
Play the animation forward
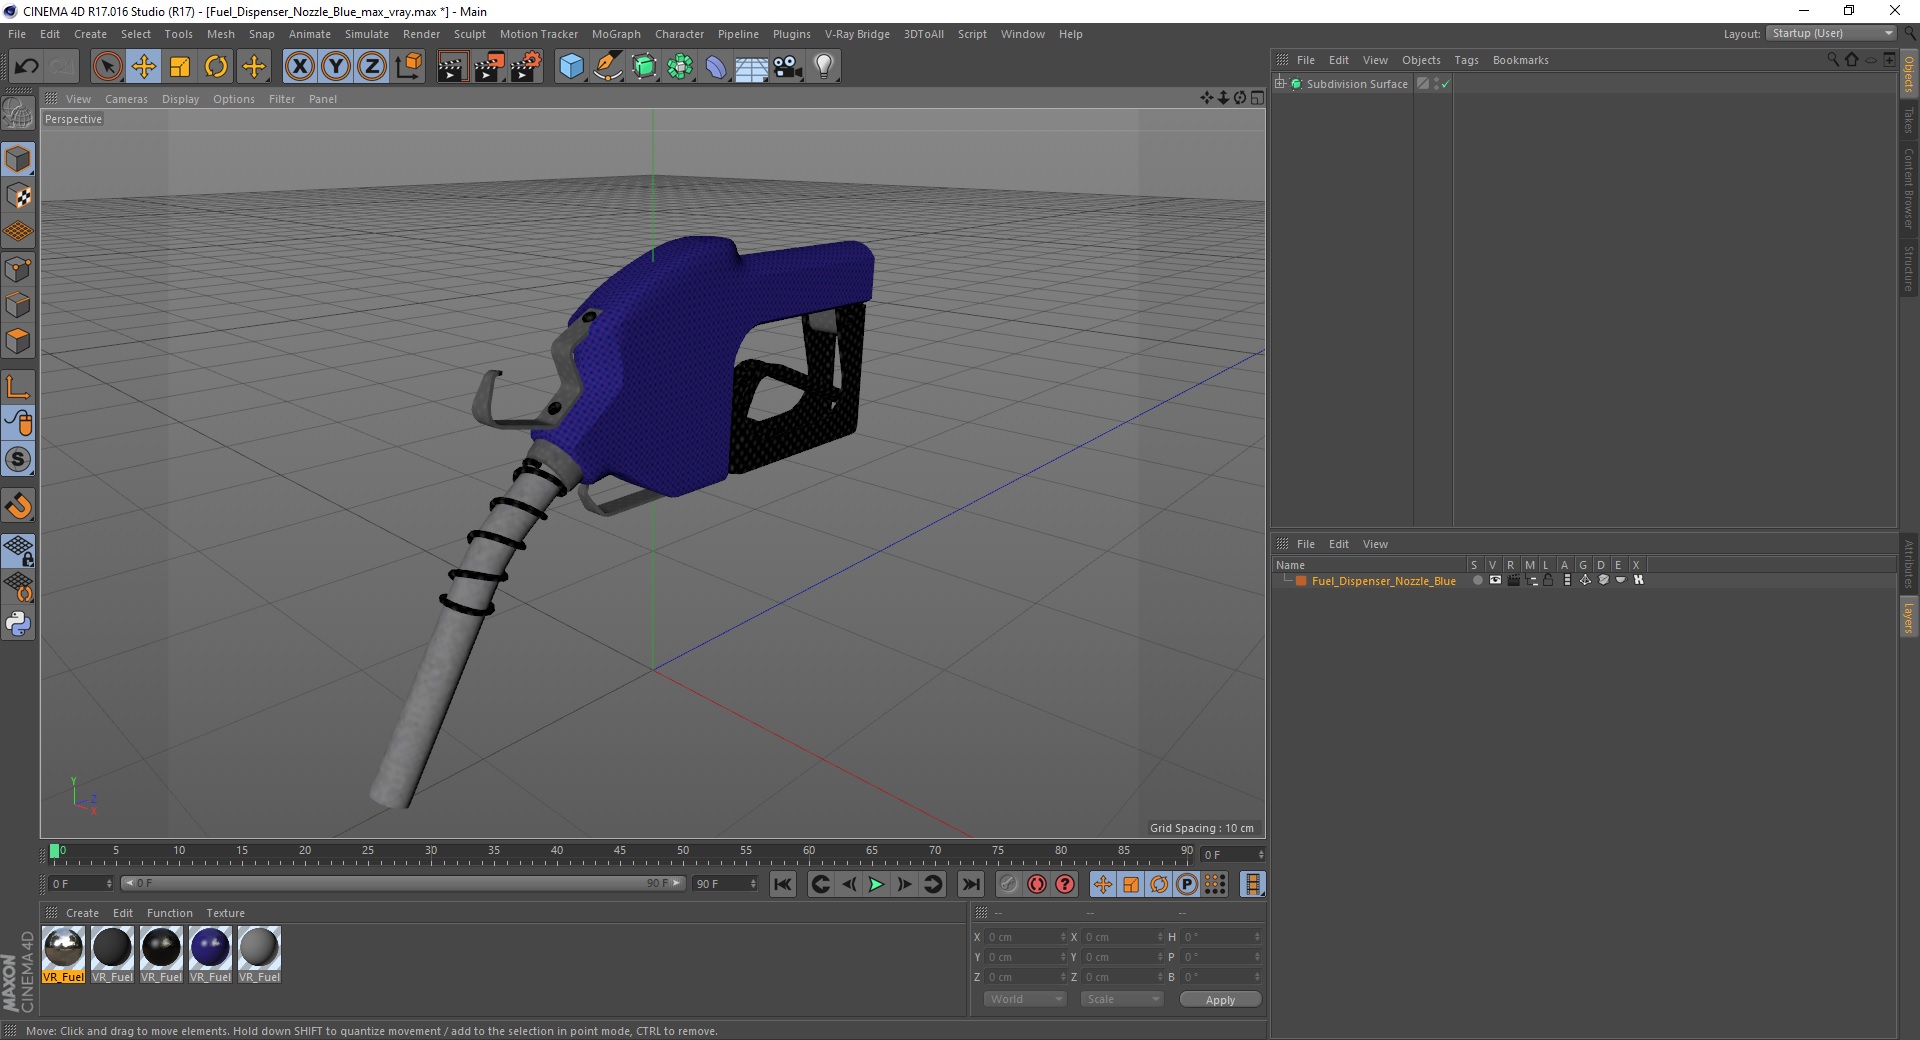pos(876,884)
